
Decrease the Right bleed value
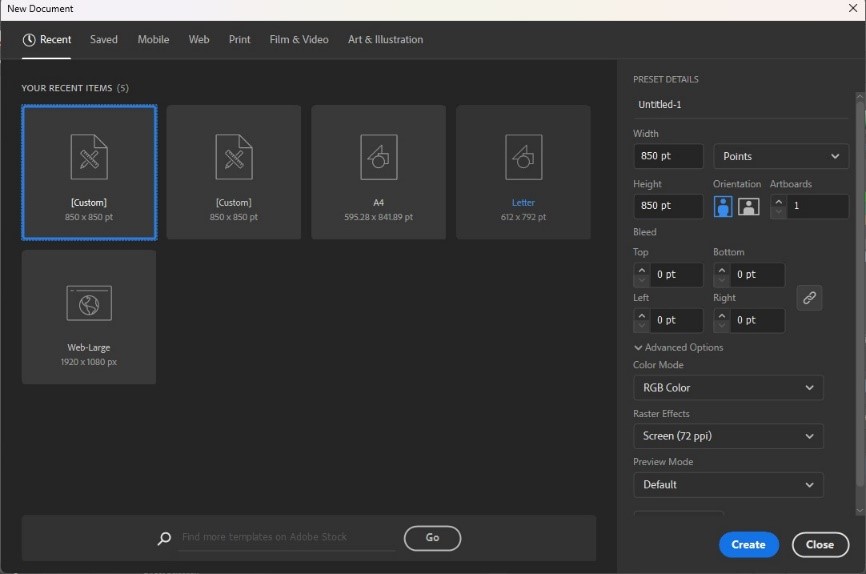pyautogui.click(x=721, y=327)
